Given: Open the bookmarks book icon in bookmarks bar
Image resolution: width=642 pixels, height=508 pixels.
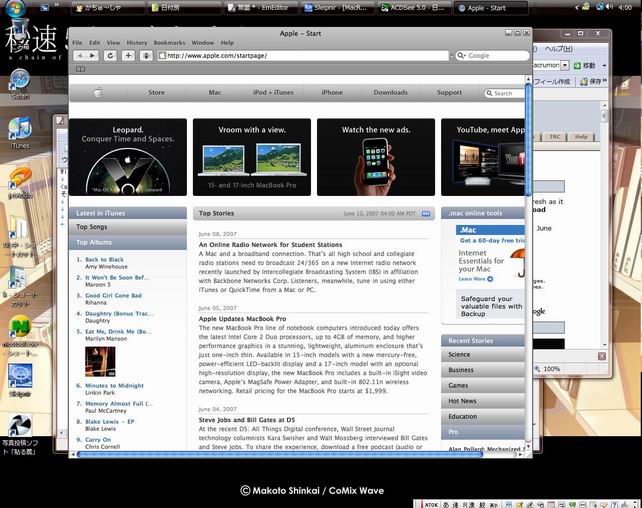Looking at the screenshot, I should 81,69.
